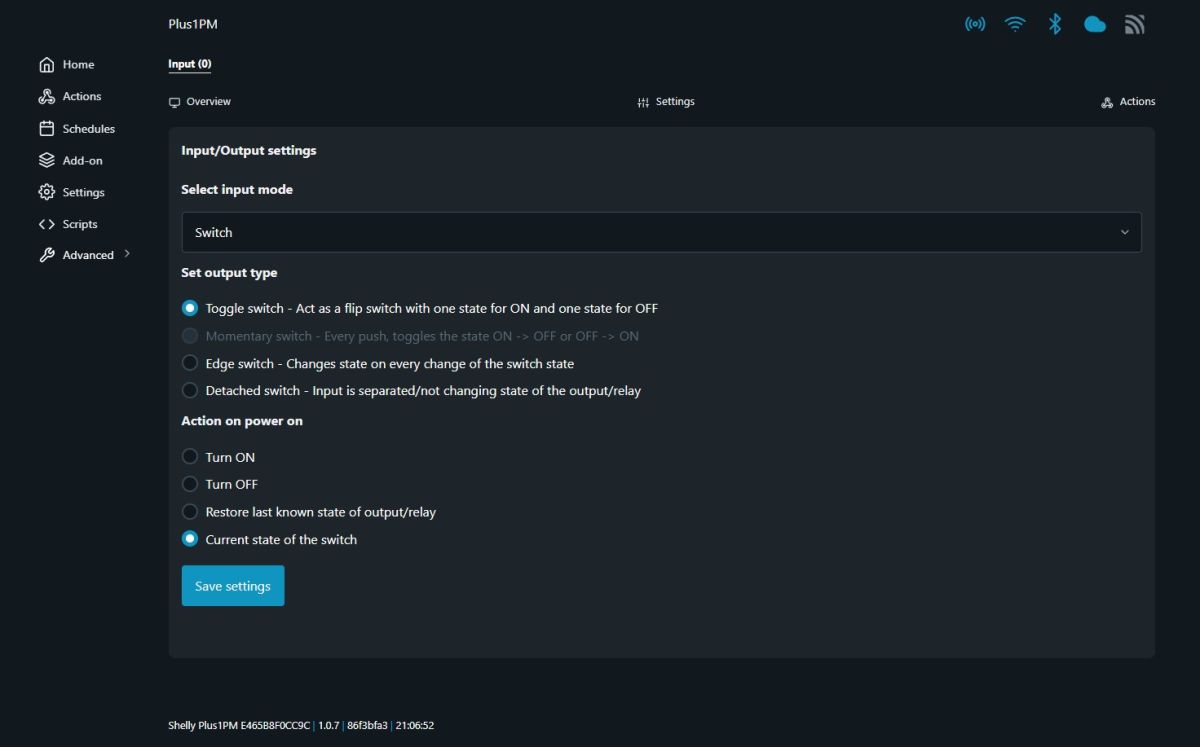Click the access point status icon
Image resolution: width=1200 pixels, height=747 pixels.
click(975, 24)
